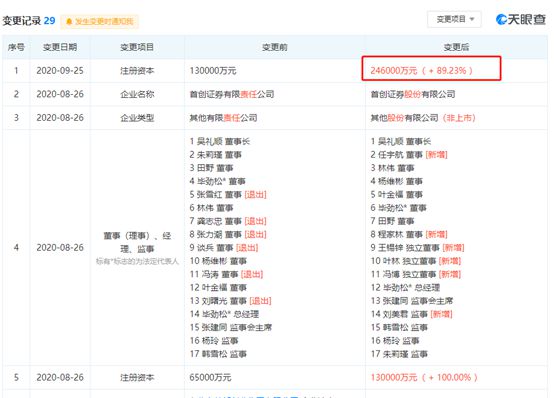Click 注册资本 in row 5
This screenshot has height=398, width=554.
point(137,377)
